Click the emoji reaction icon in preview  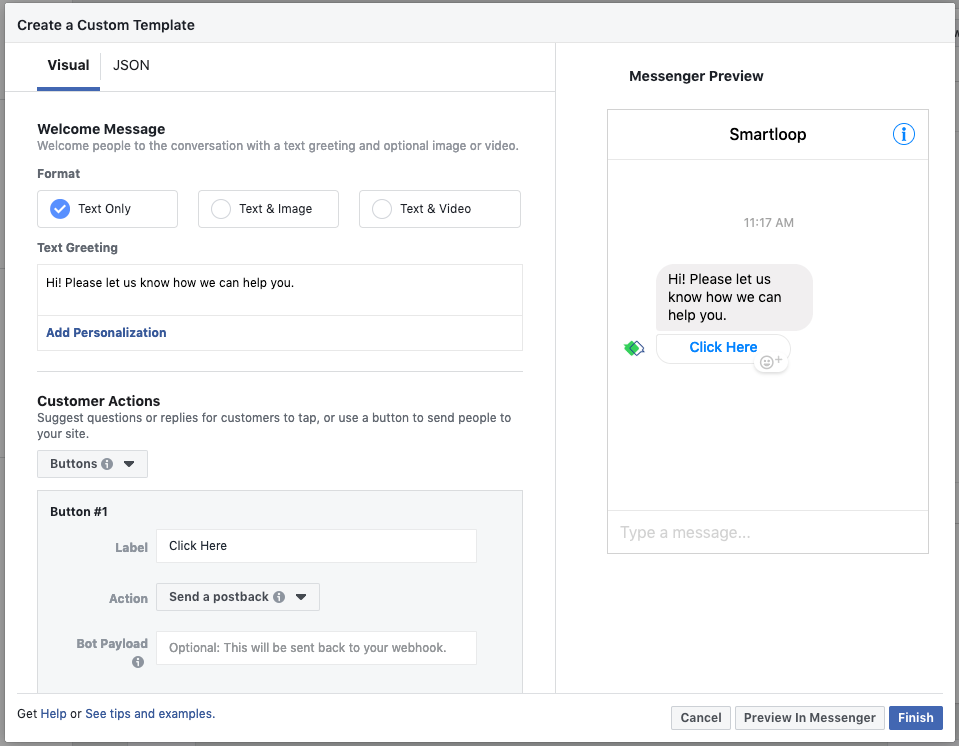pos(771,362)
